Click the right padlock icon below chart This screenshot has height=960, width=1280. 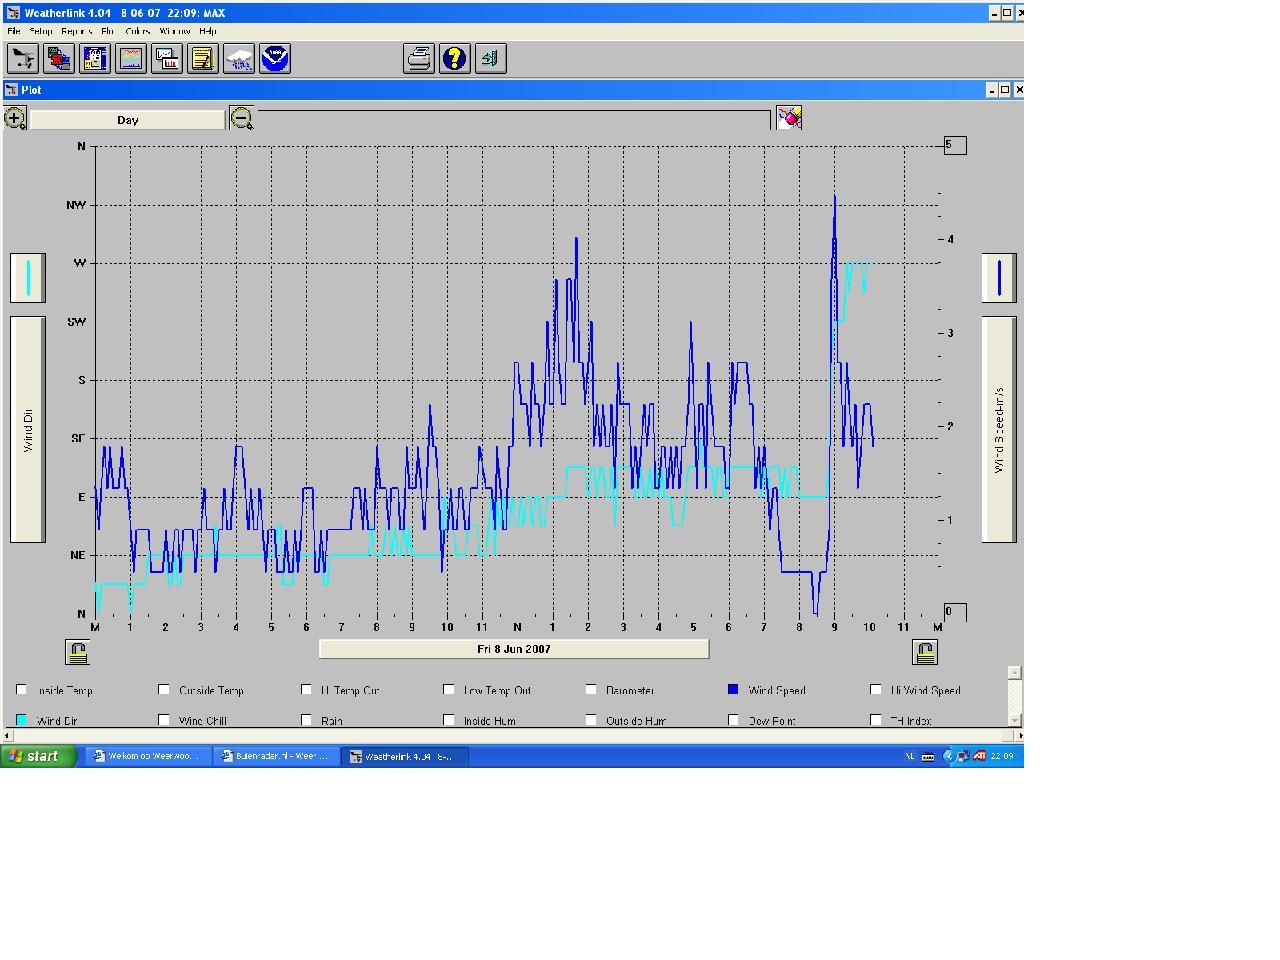(x=925, y=653)
